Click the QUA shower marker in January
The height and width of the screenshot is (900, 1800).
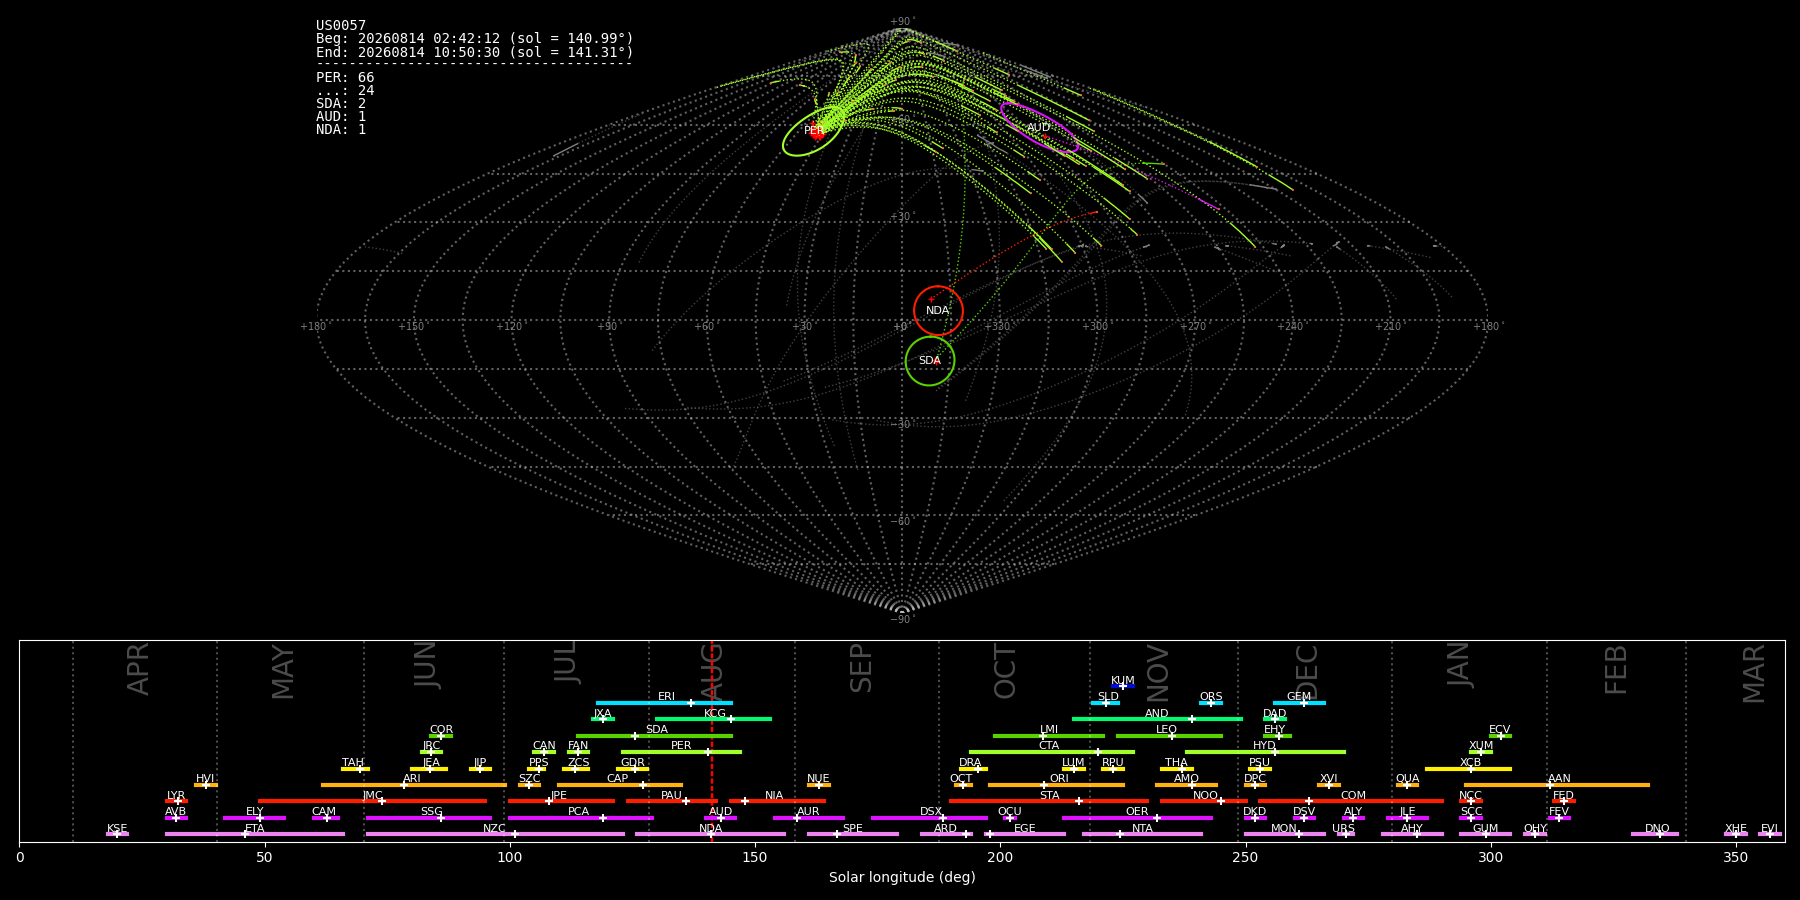click(1406, 785)
